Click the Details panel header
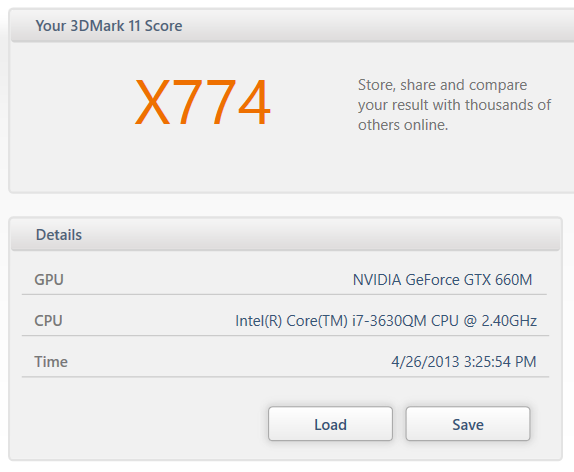 click(x=285, y=235)
